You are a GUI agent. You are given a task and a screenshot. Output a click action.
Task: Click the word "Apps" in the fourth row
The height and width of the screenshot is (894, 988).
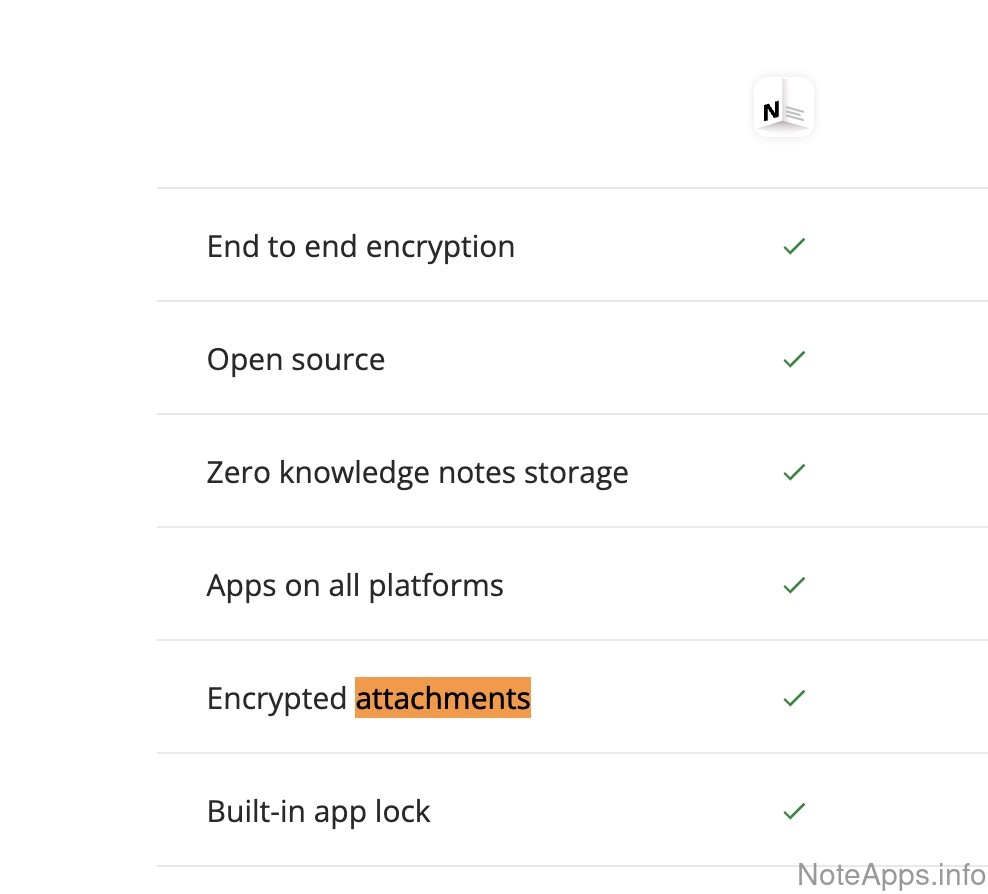pos(240,586)
